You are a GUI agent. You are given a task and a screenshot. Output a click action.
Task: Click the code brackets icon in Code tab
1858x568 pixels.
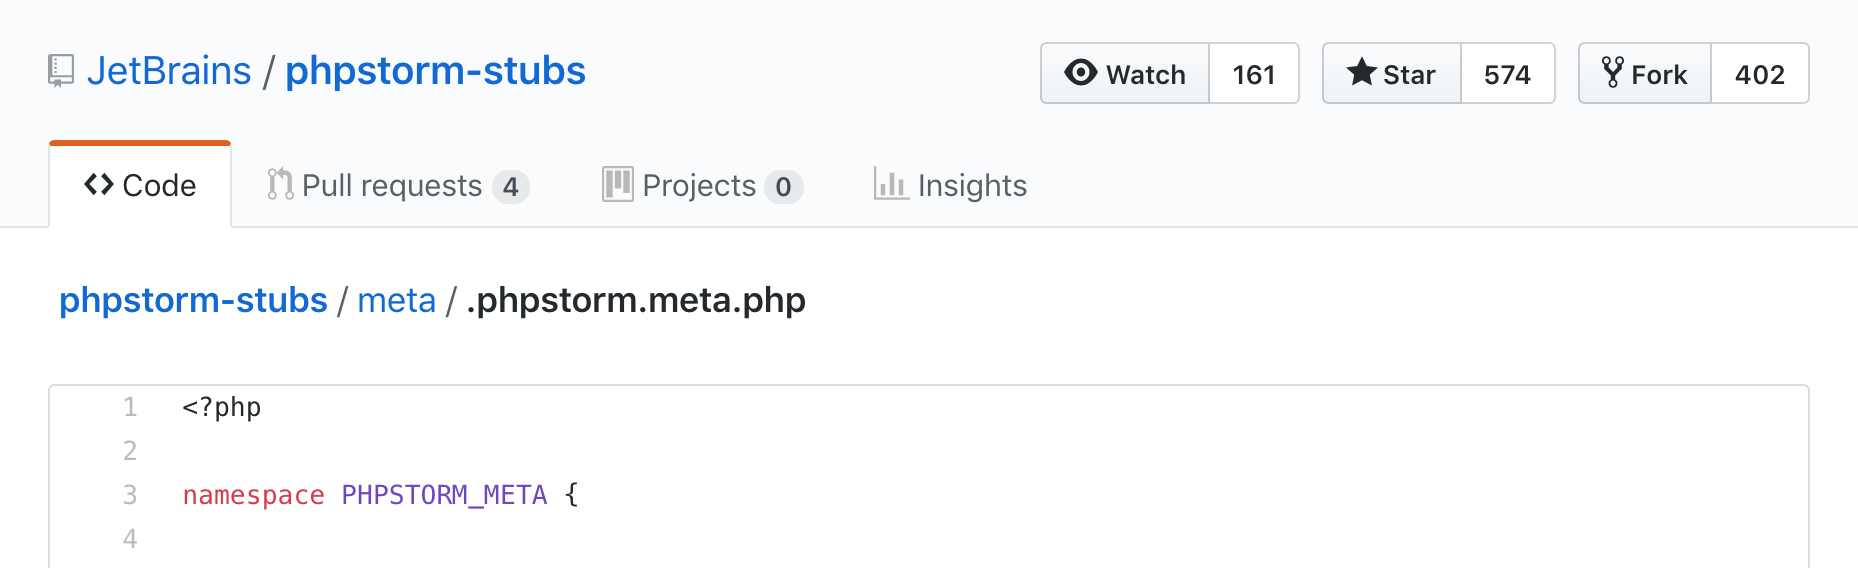point(99,184)
